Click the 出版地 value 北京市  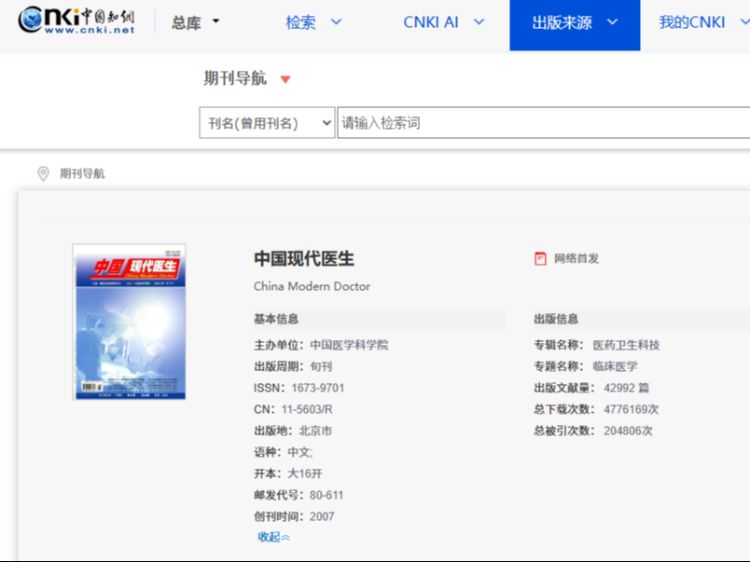(315, 430)
